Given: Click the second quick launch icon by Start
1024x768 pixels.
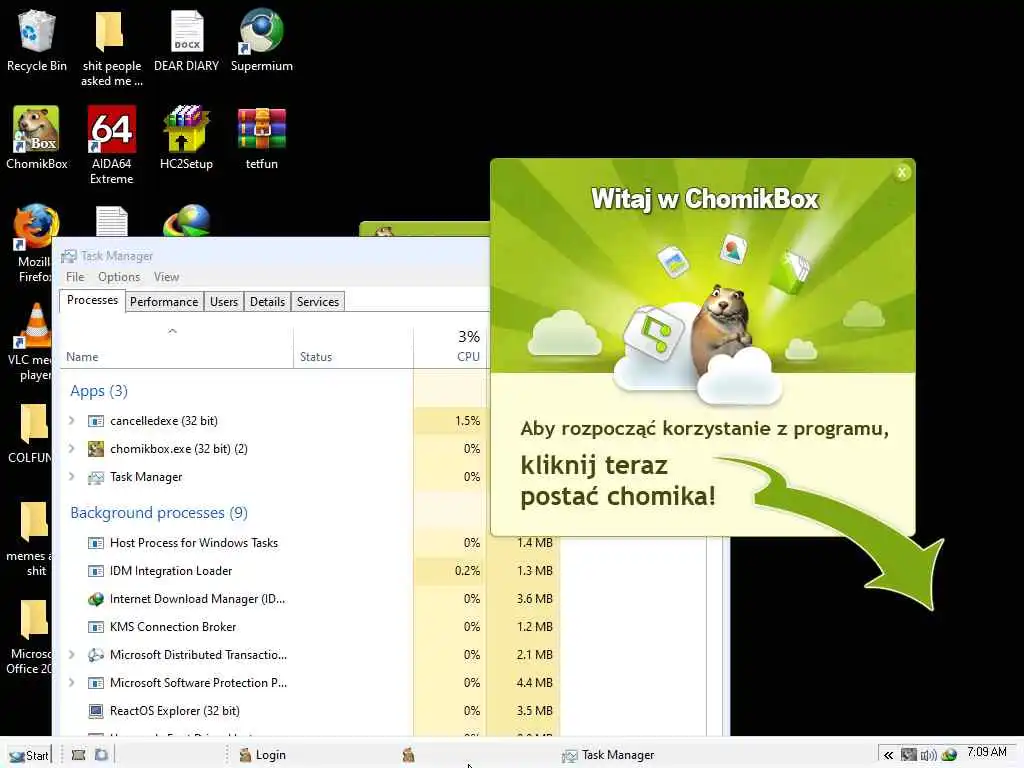Looking at the screenshot, I should [x=101, y=755].
